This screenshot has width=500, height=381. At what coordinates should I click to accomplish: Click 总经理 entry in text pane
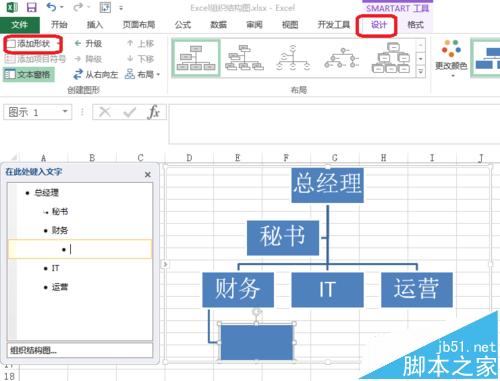[x=46, y=193]
